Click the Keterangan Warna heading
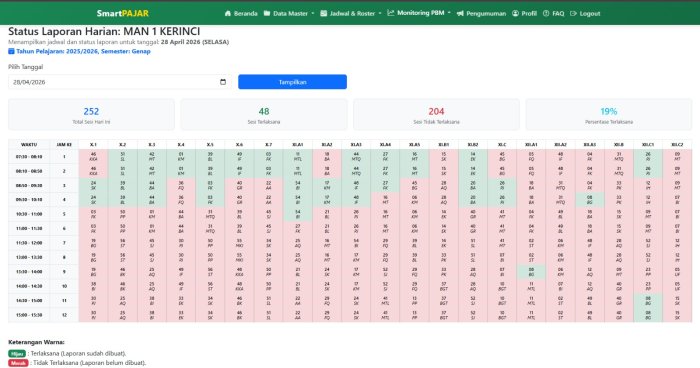The image size is (700, 368). pyautogui.click(x=36, y=342)
